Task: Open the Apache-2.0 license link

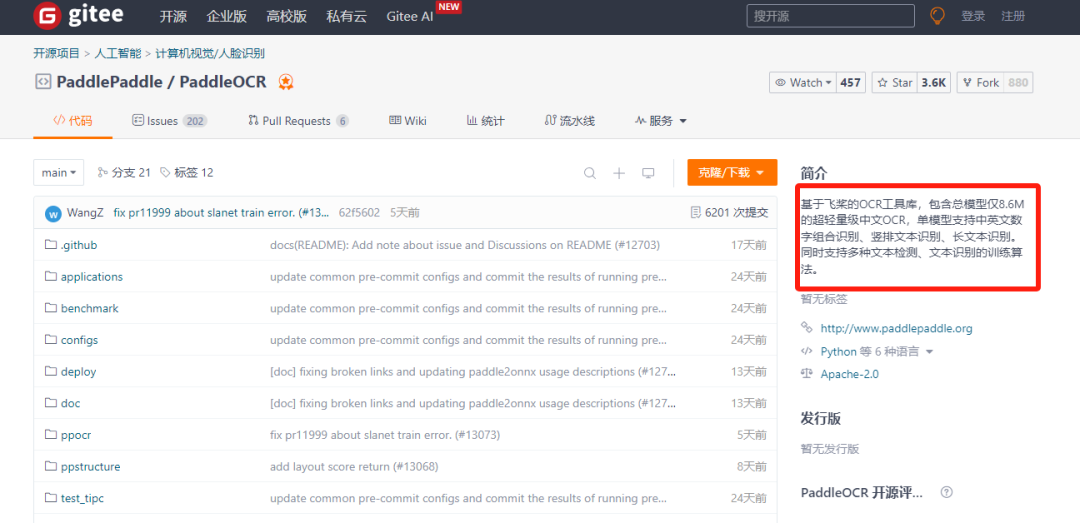Action: [849, 374]
